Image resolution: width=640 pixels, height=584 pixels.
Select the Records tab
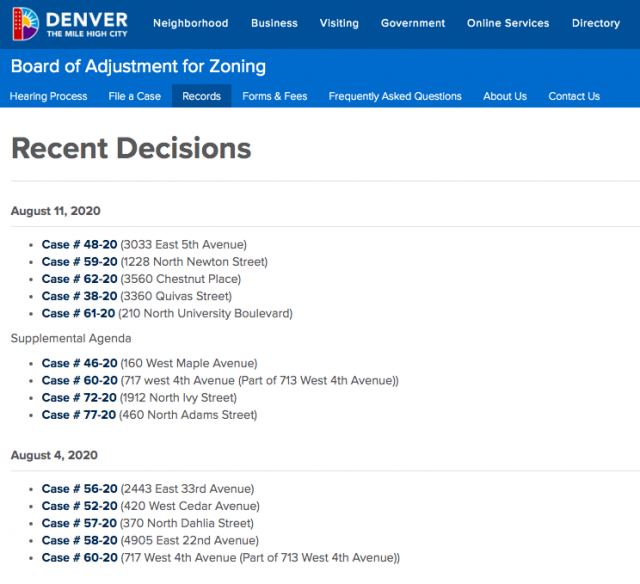pos(202,96)
